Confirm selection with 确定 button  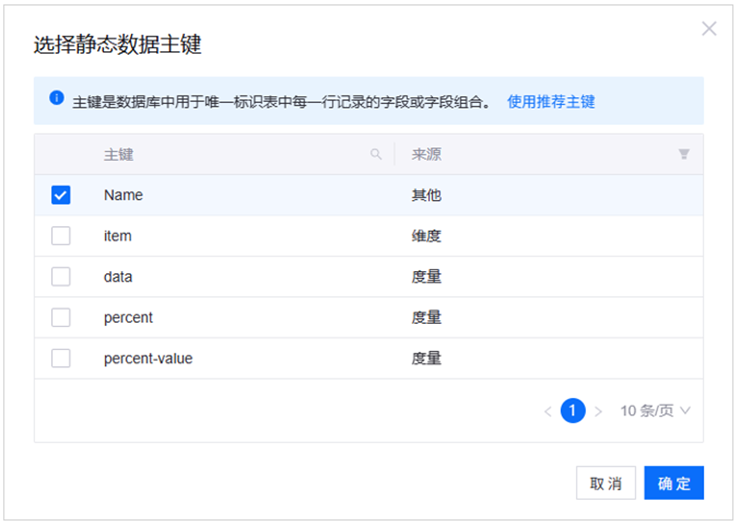pyautogui.click(x=674, y=483)
